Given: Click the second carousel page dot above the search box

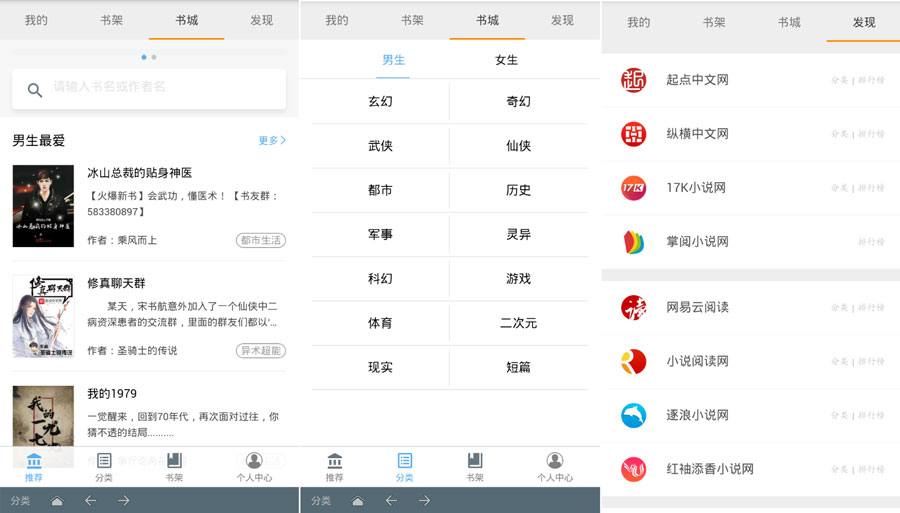Looking at the screenshot, I should click(154, 57).
